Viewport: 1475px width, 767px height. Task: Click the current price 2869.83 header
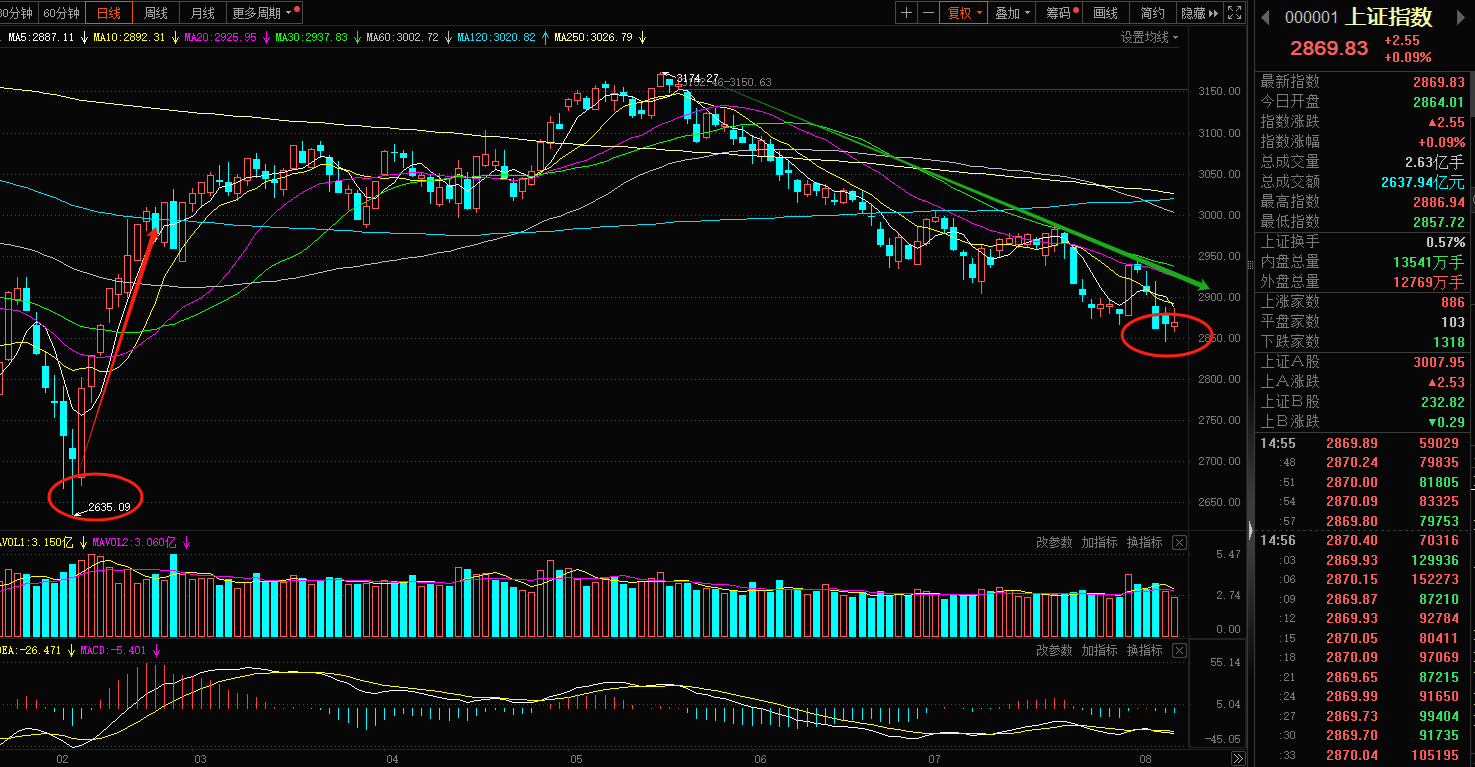pos(1328,48)
